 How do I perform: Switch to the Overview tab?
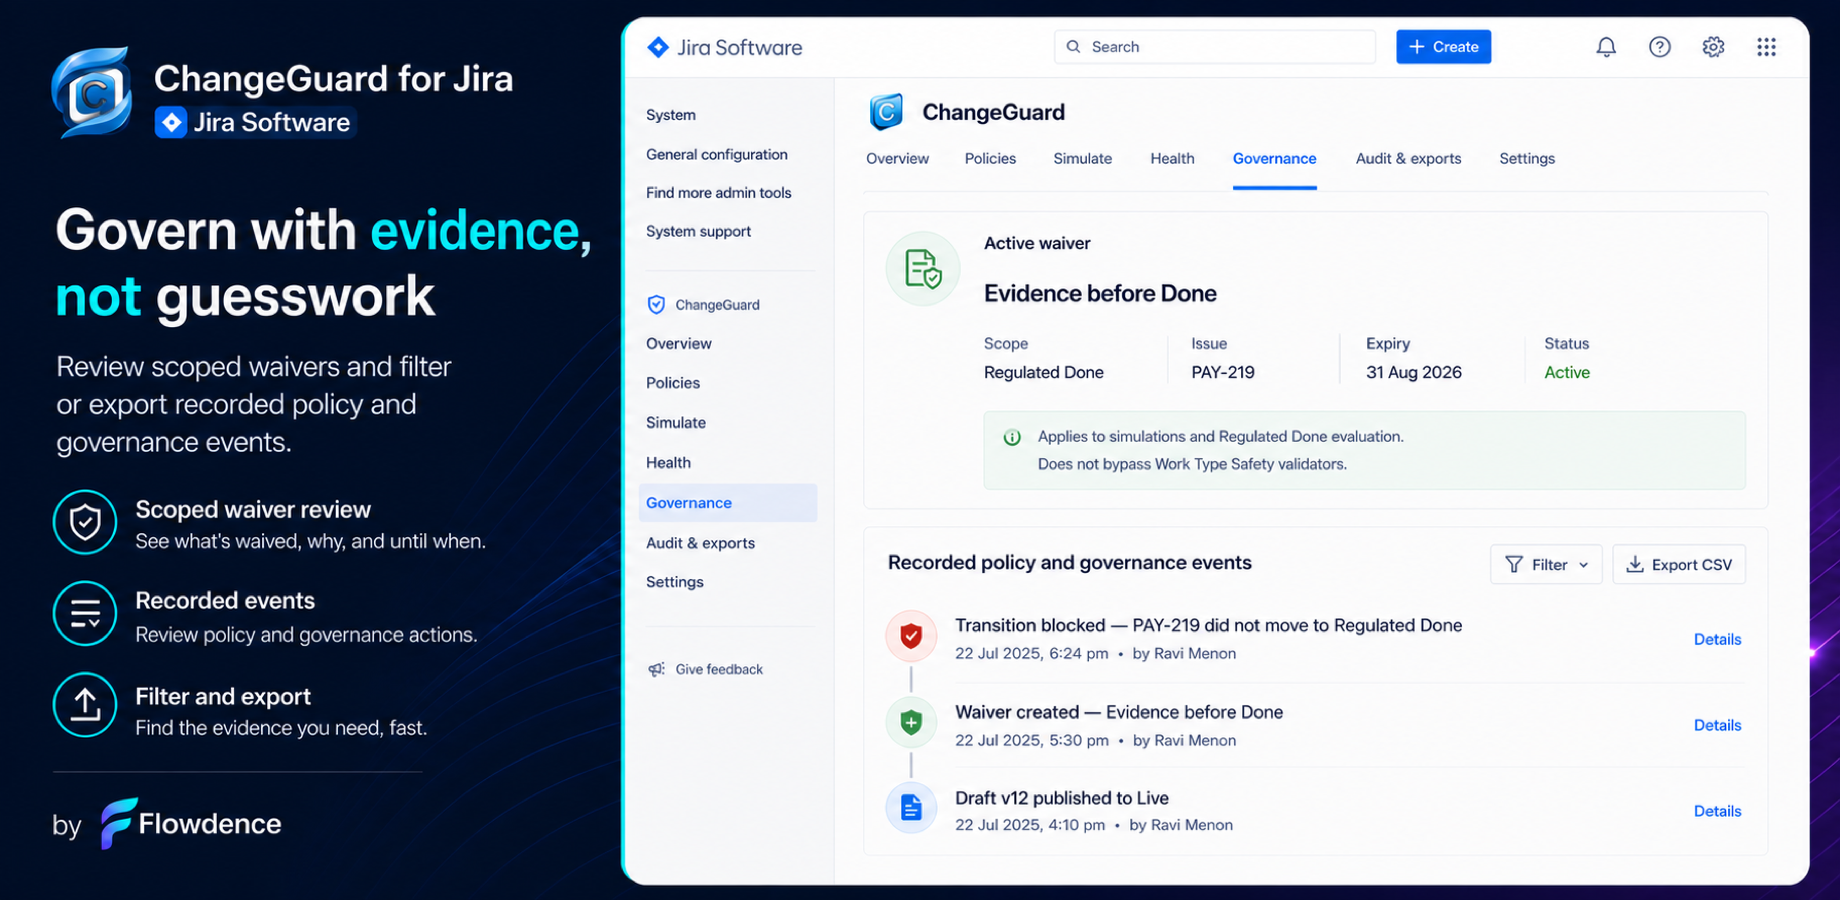(x=897, y=159)
